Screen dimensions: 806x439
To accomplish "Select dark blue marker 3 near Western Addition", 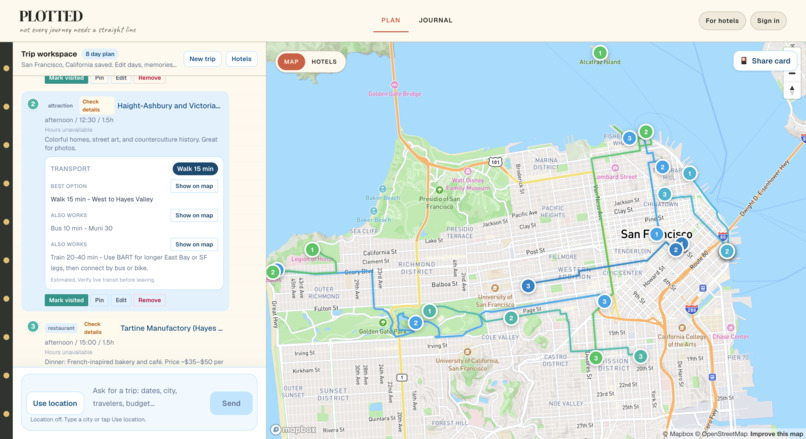I will 528,286.
